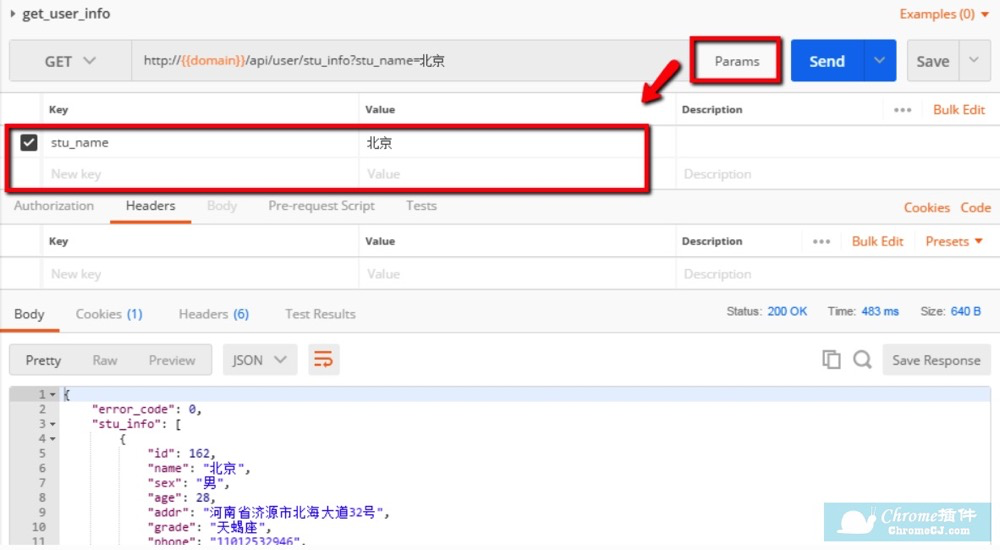Click the Save button

tap(933, 61)
